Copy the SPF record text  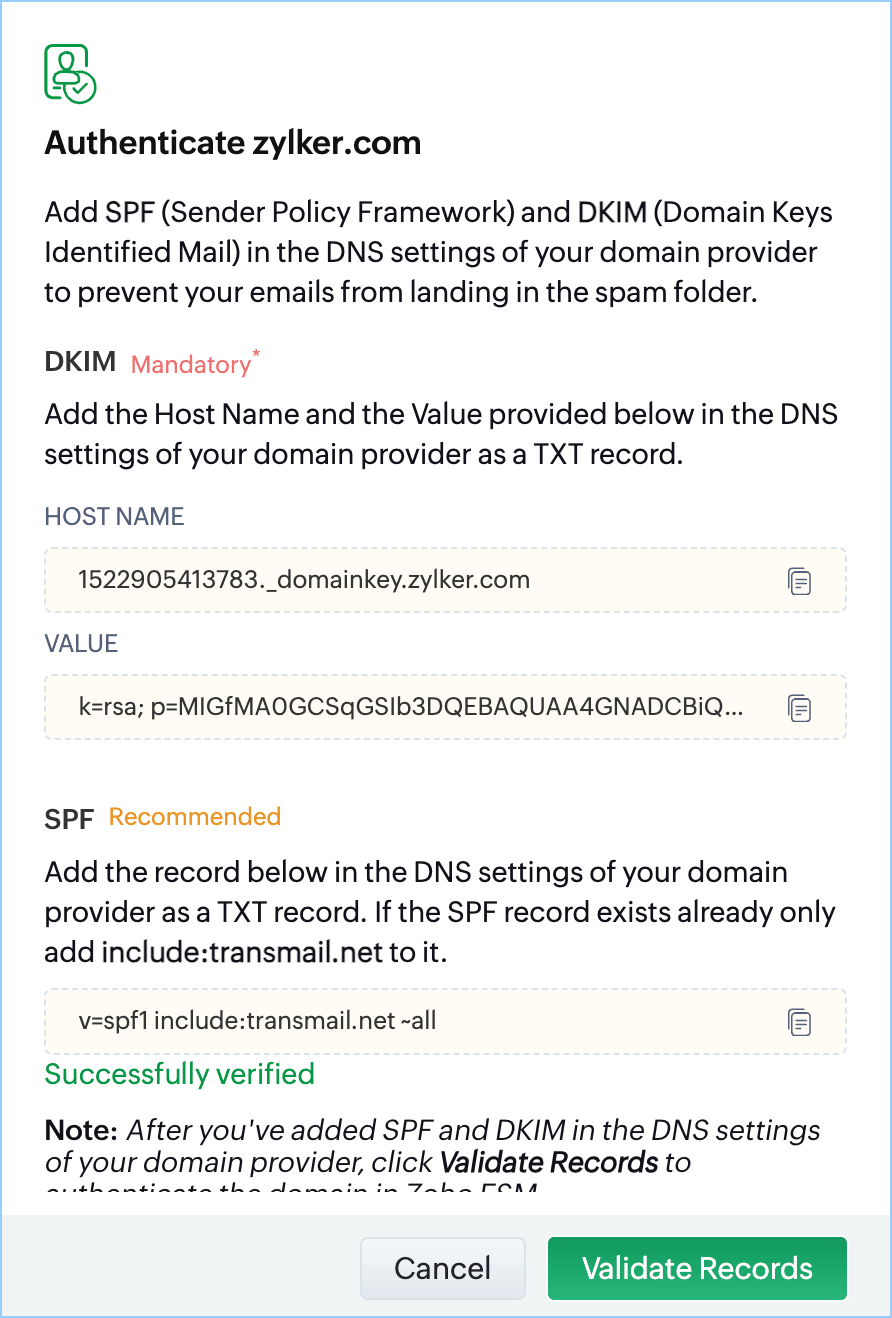[799, 1022]
